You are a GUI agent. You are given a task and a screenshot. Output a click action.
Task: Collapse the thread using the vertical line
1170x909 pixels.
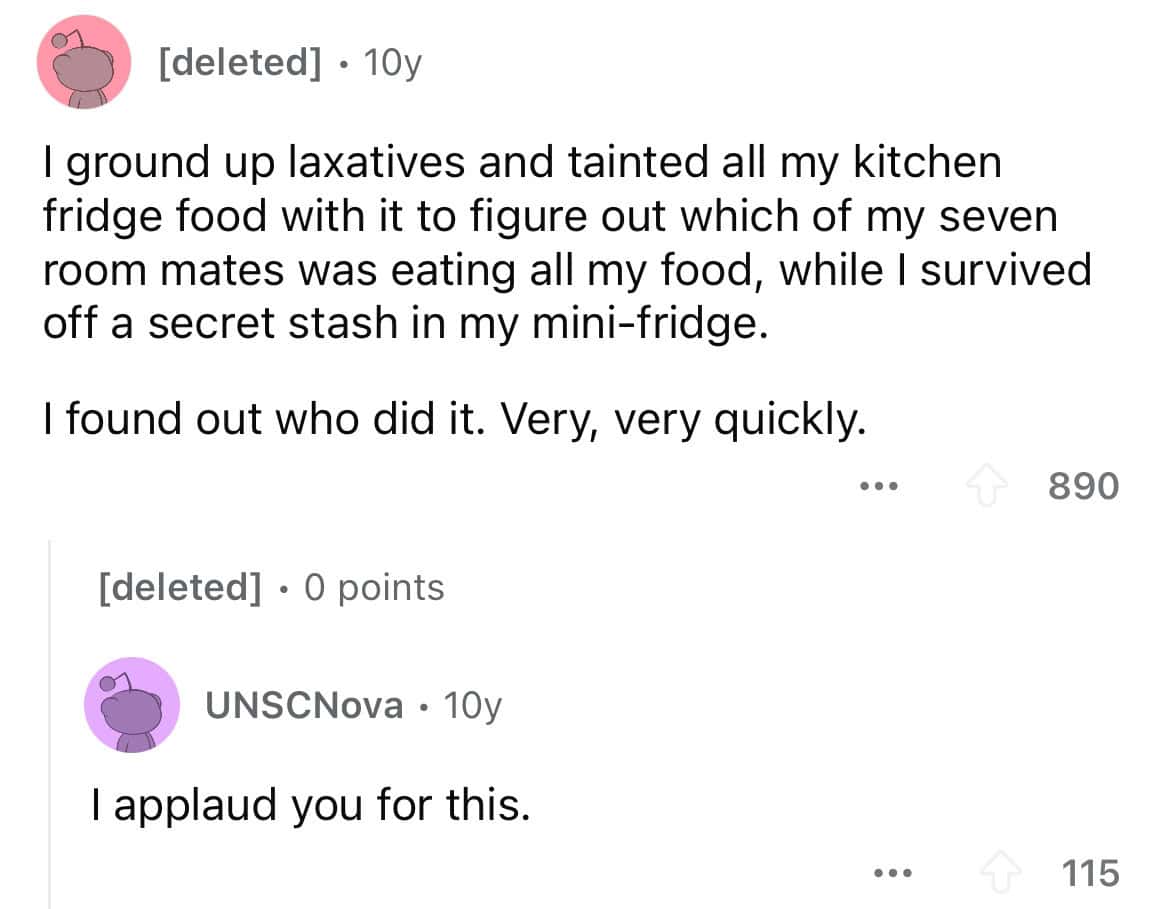[x=51, y=720]
